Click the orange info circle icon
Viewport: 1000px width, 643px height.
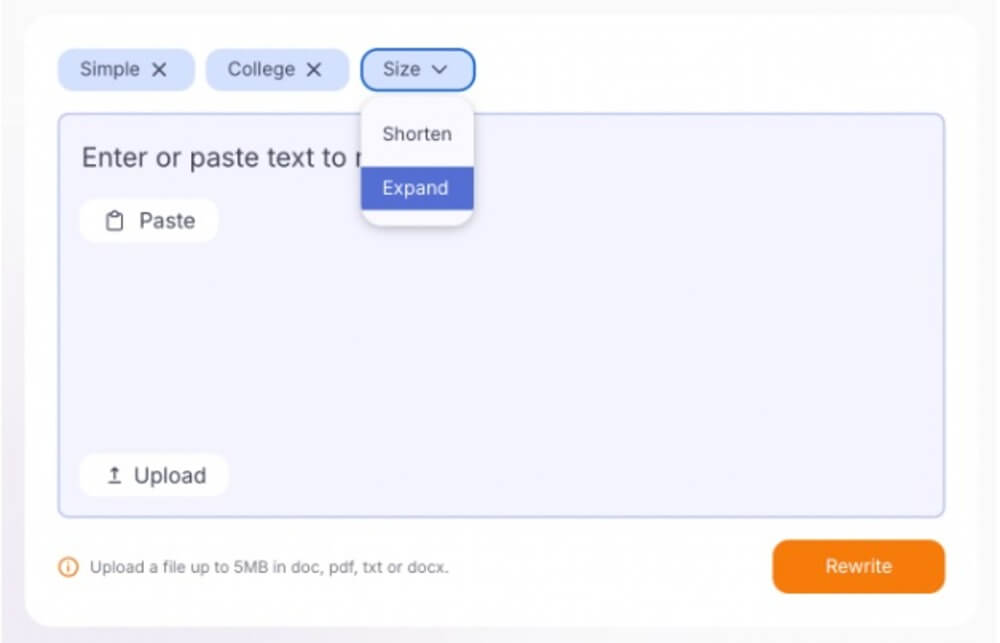click(x=68, y=567)
